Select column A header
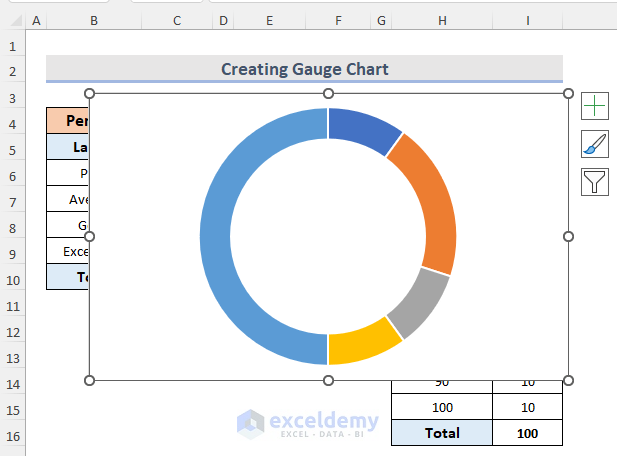This screenshot has width=617, height=456. pyautogui.click(x=36, y=20)
